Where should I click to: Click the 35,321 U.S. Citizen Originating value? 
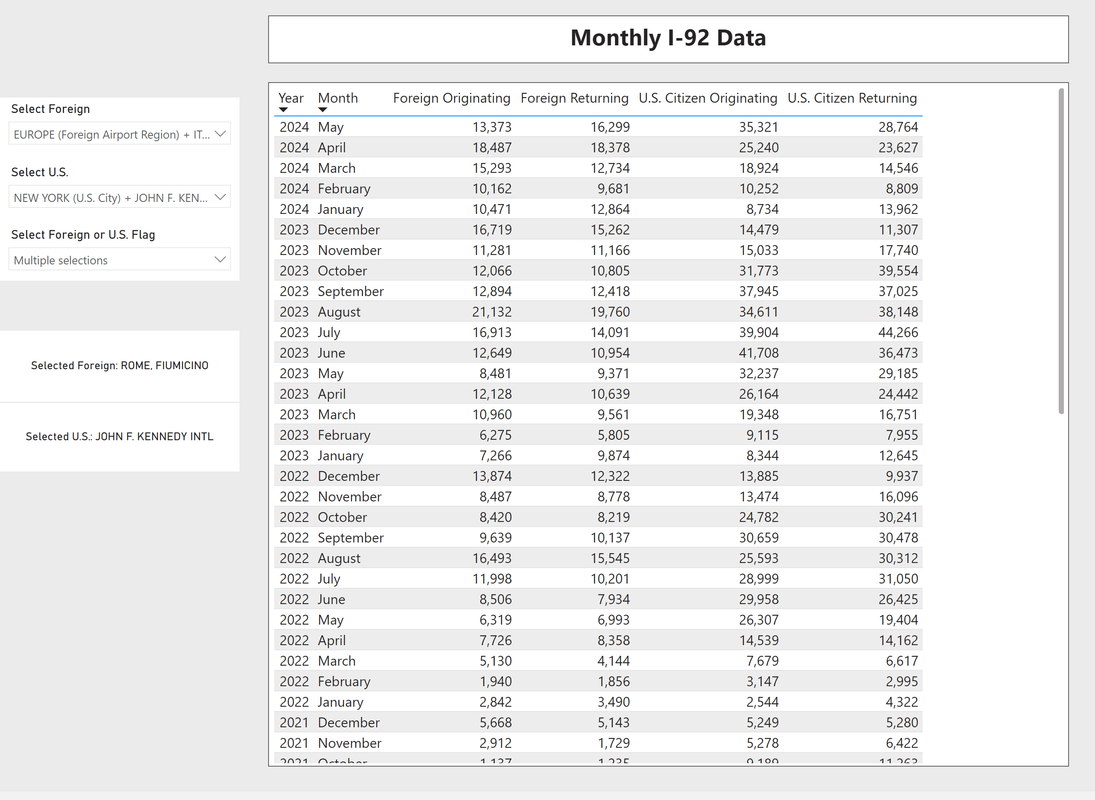pyautogui.click(x=758, y=127)
